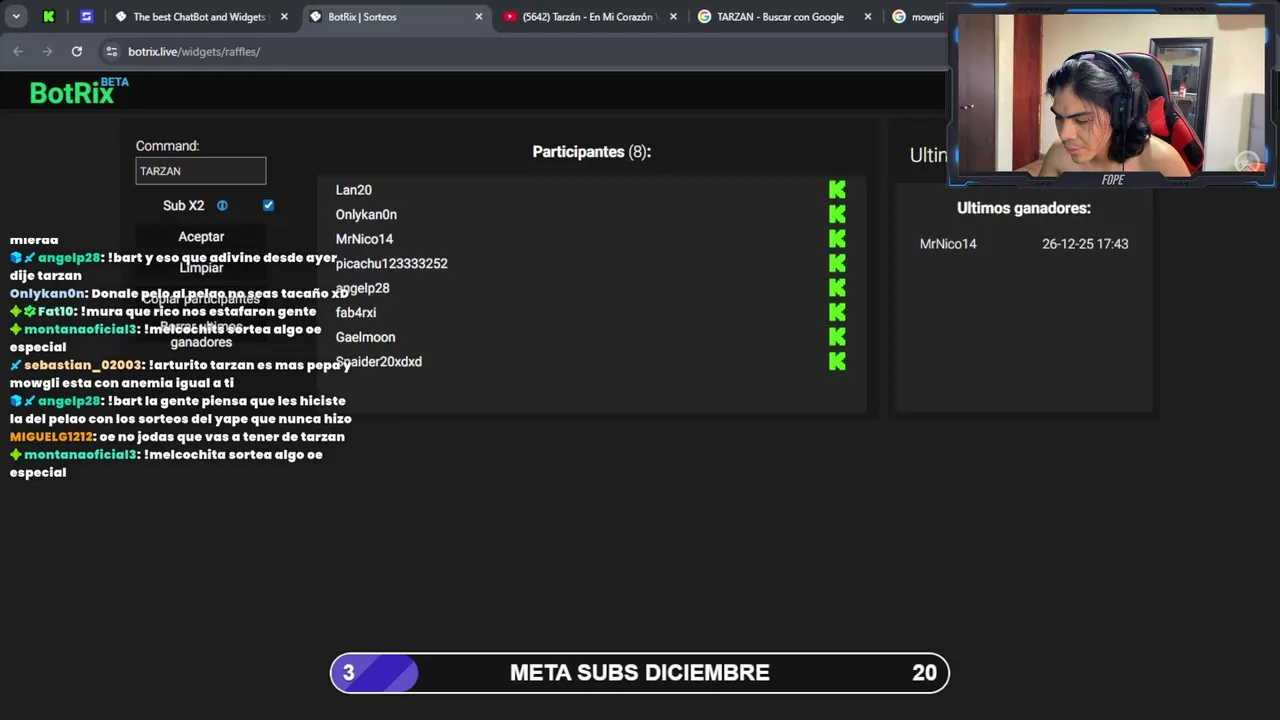The width and height of the screenshot is (1280, 720).
Task: Select participant MrNico14 in participants list
Action: coord(364,239)
